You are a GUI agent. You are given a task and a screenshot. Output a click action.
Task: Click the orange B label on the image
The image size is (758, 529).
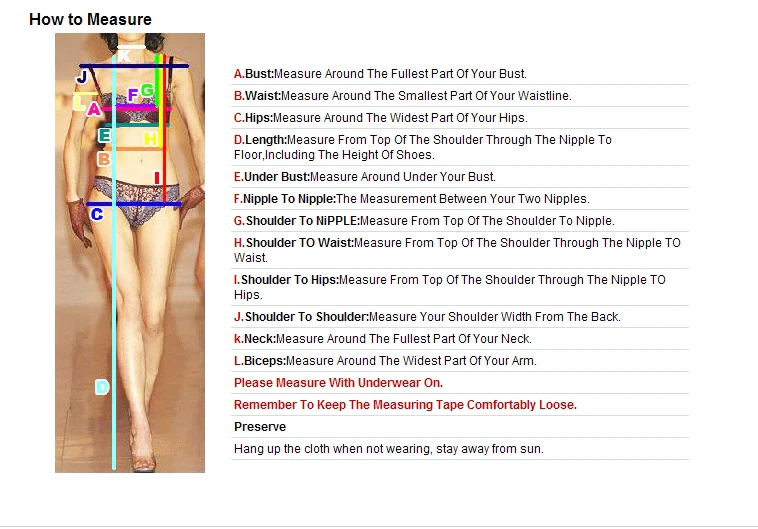pos(103,159)
